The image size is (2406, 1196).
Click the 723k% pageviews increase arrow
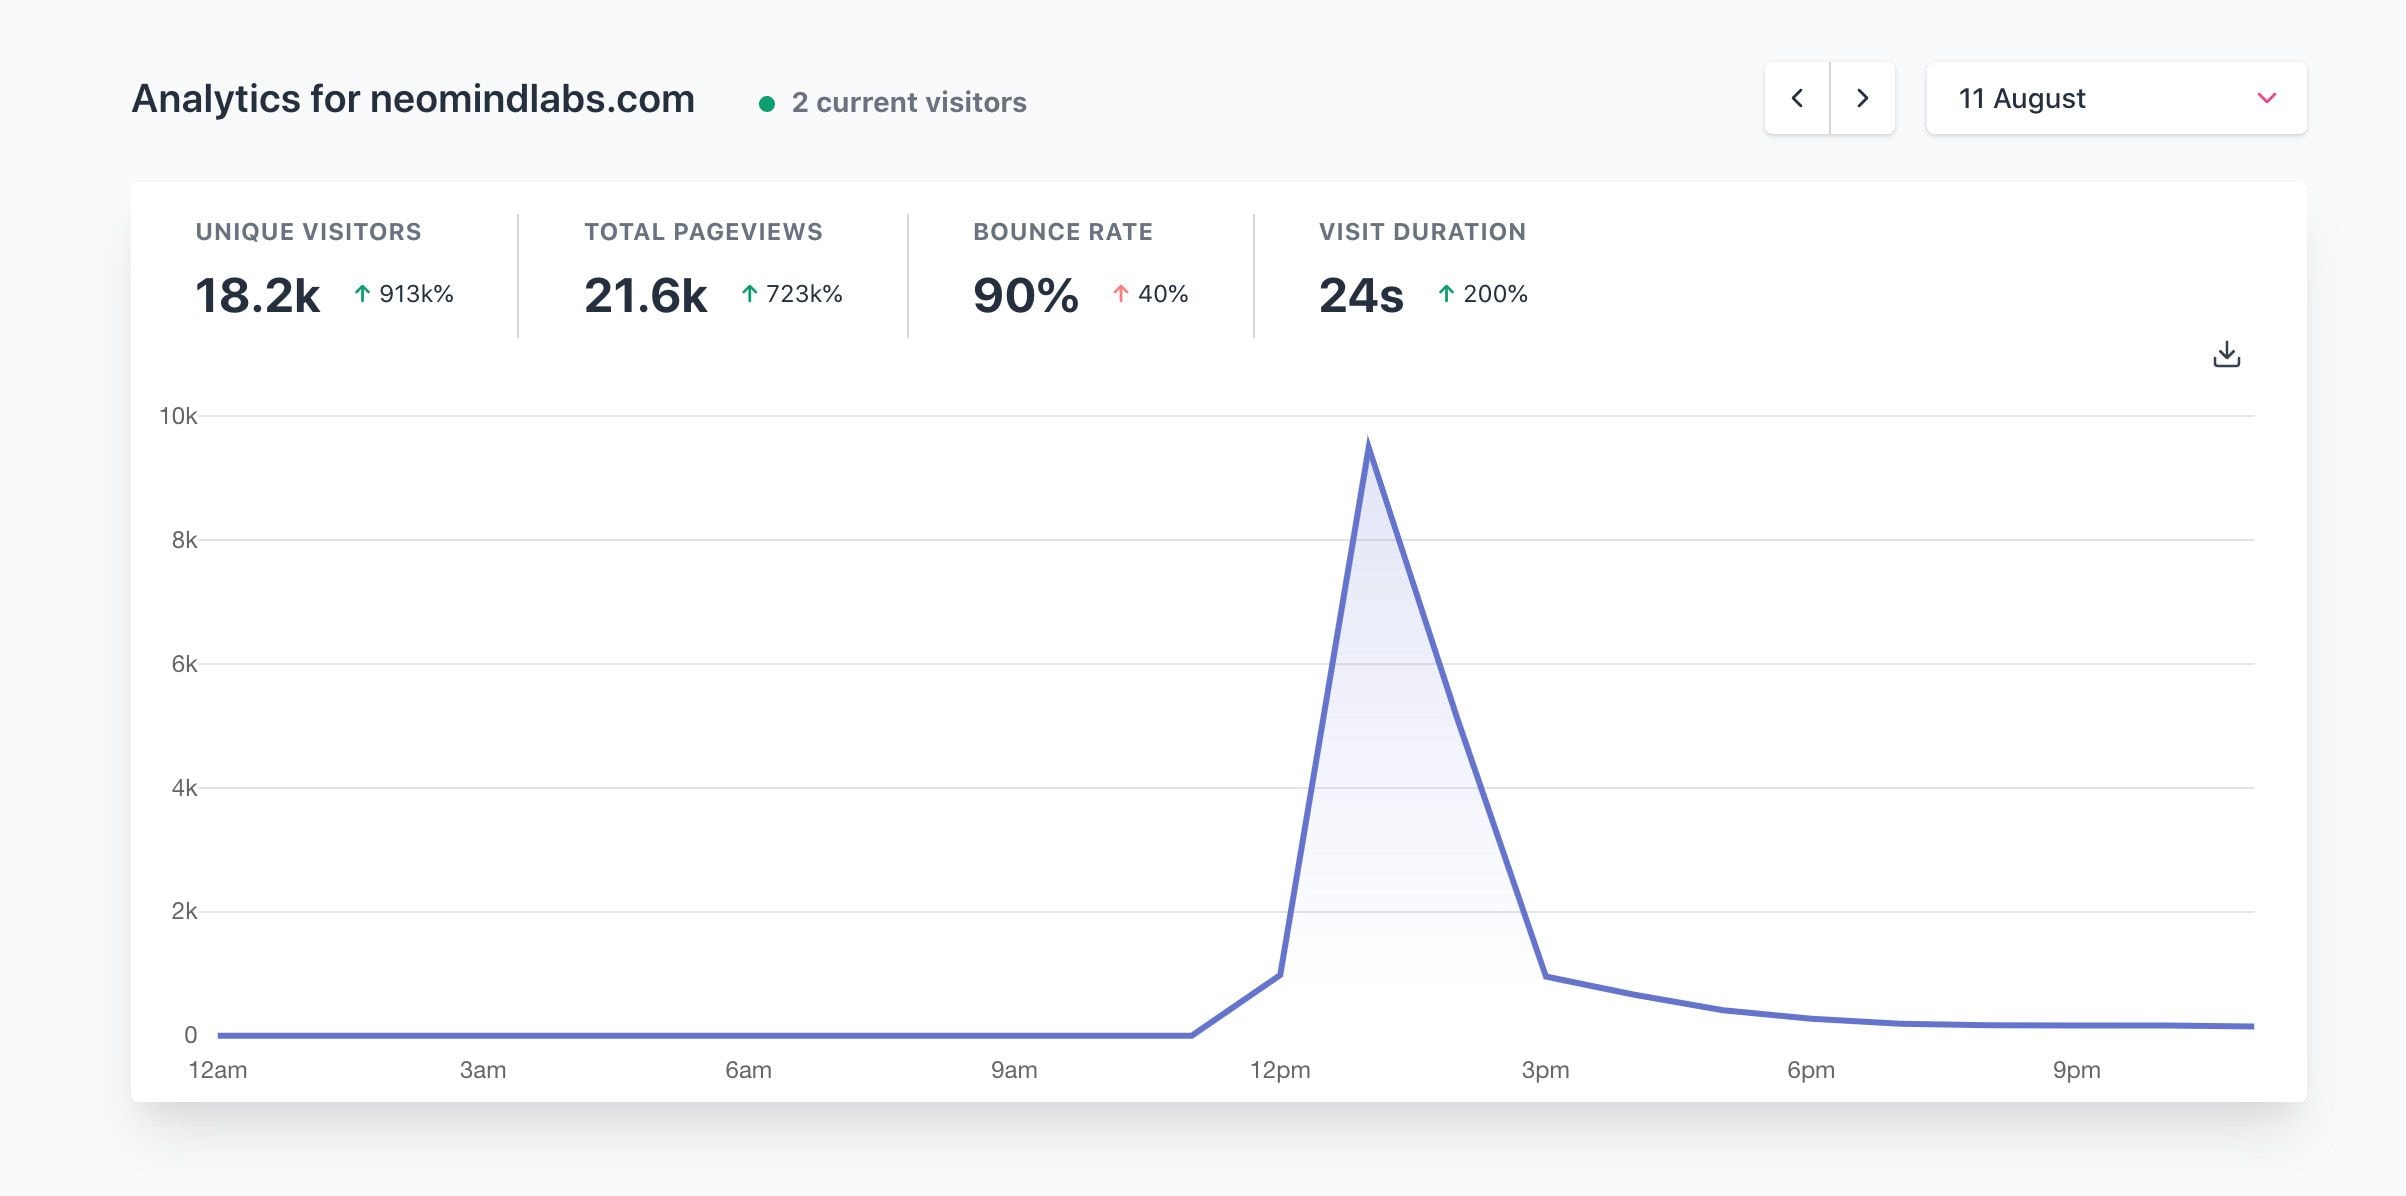[x=749, y=294]
